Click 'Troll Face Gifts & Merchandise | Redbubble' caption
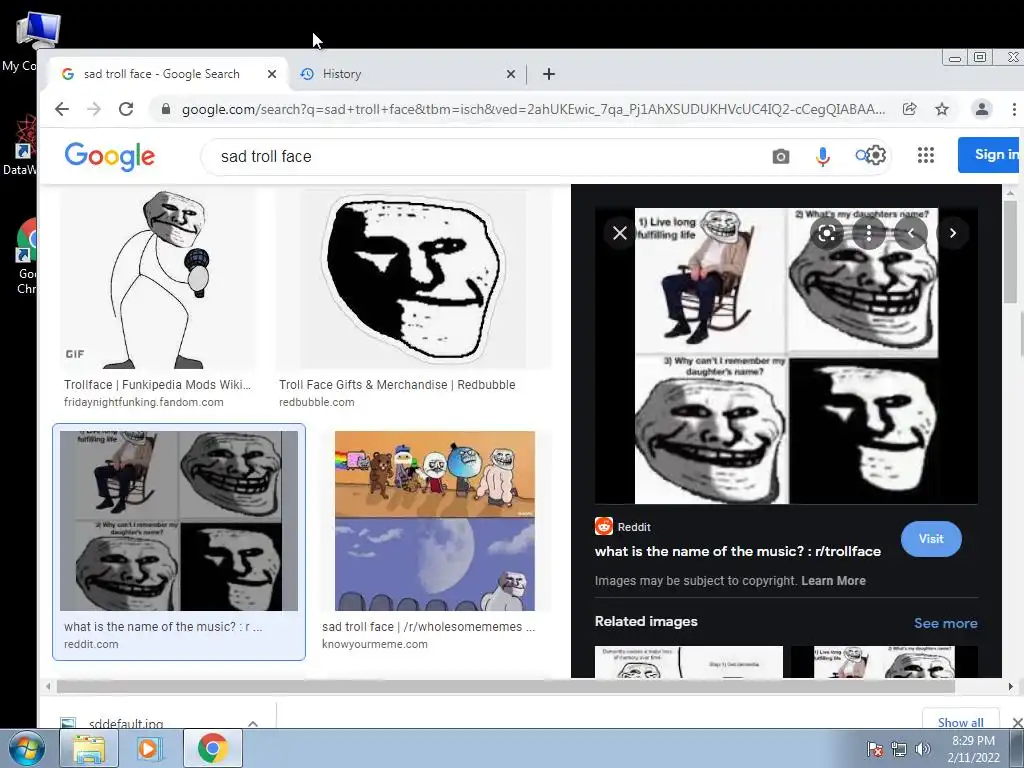Screen dimensions: 1024x768 [397, 385]
